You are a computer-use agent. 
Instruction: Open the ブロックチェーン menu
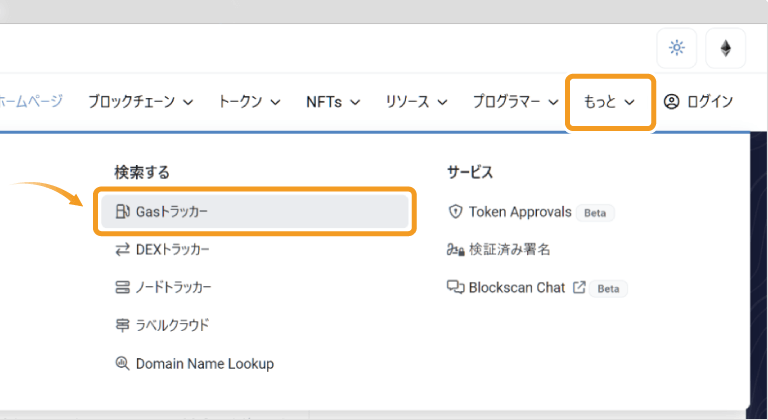141,101
